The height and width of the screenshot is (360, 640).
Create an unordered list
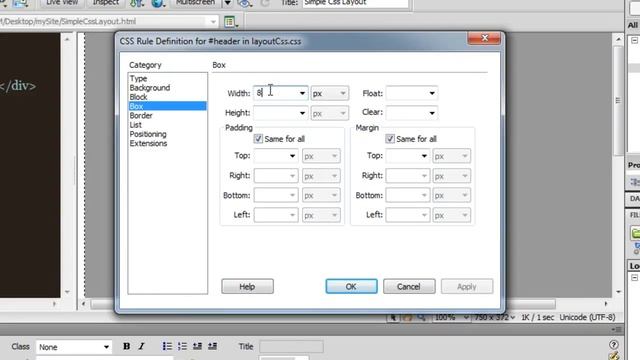coord(167,347)
